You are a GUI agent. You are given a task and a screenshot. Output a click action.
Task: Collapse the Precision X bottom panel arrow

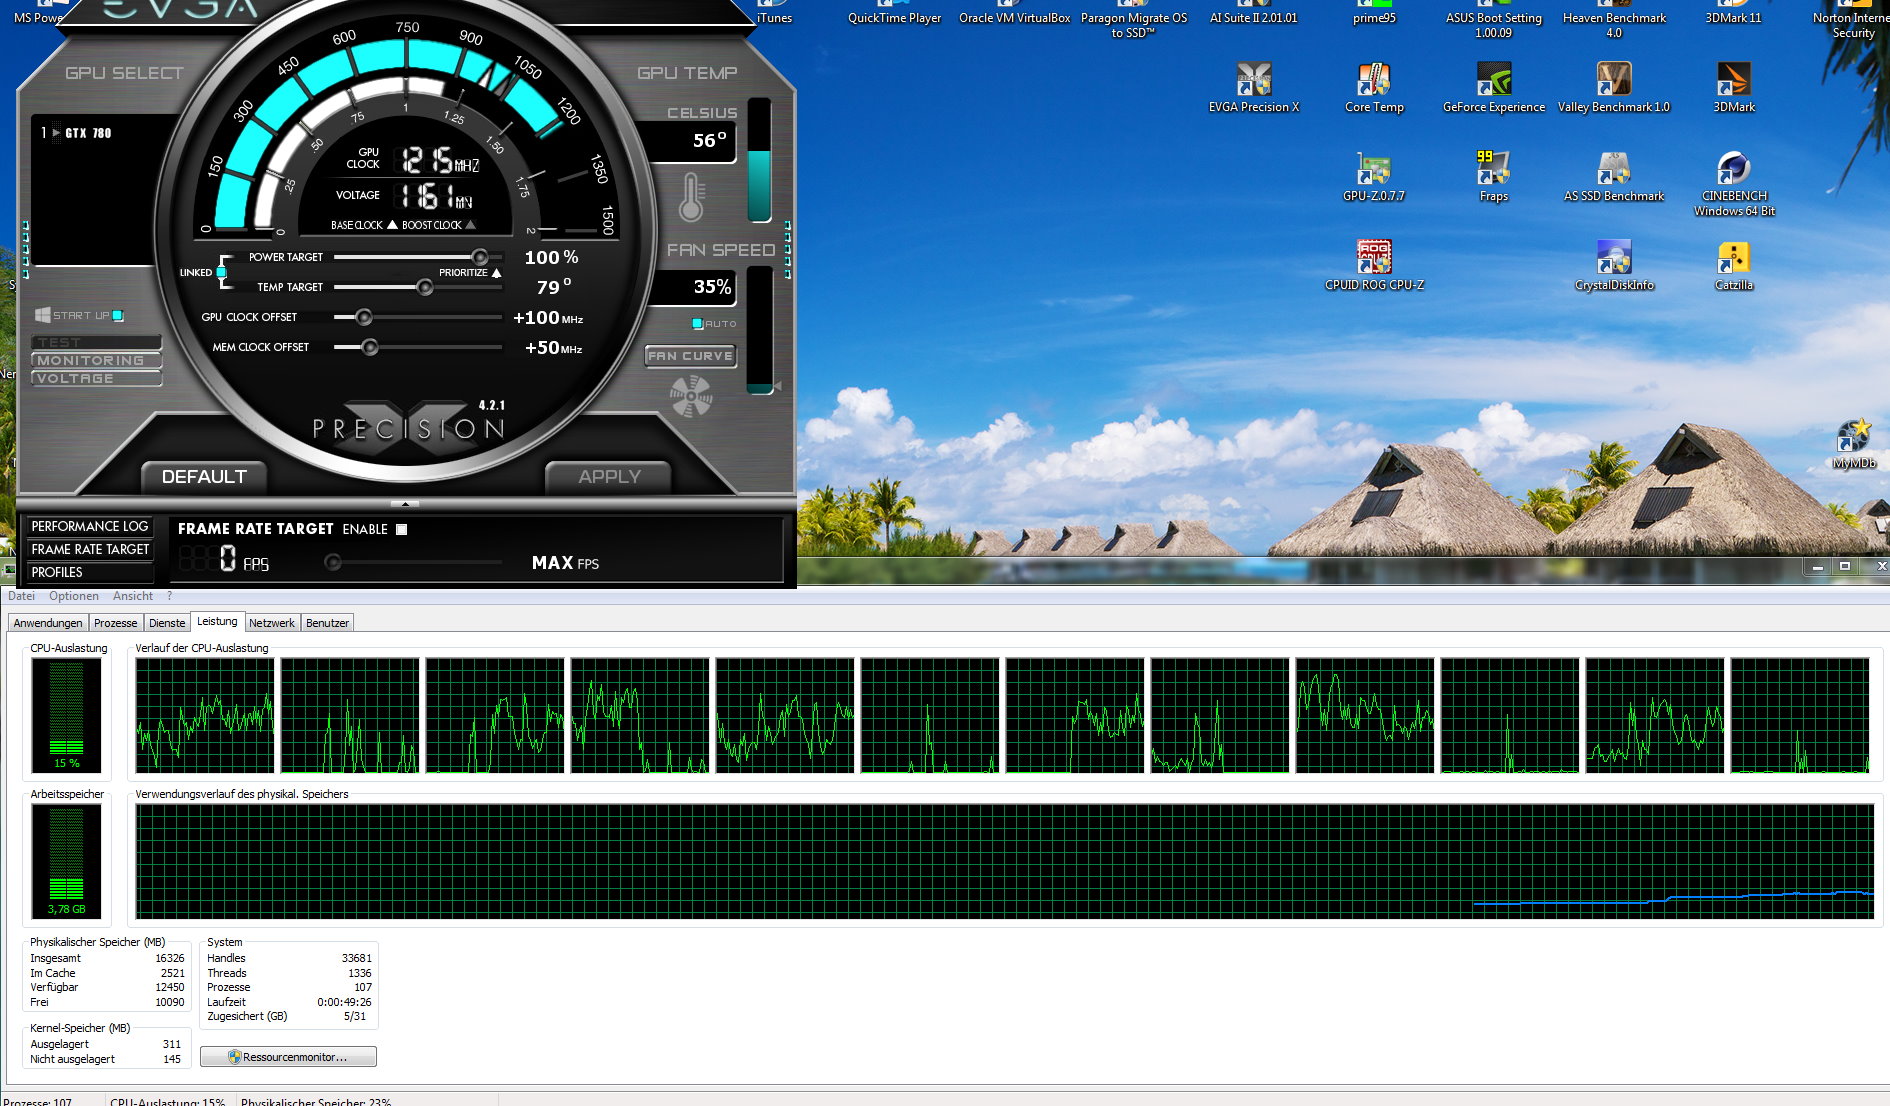[404, 503]
